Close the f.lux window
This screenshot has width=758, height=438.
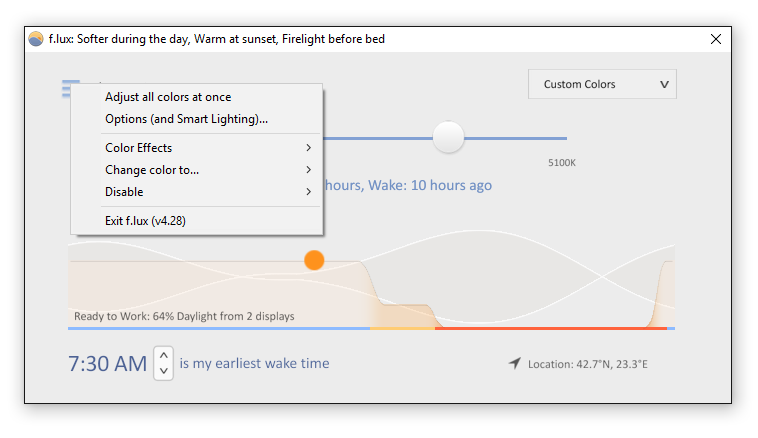point(715,39)
